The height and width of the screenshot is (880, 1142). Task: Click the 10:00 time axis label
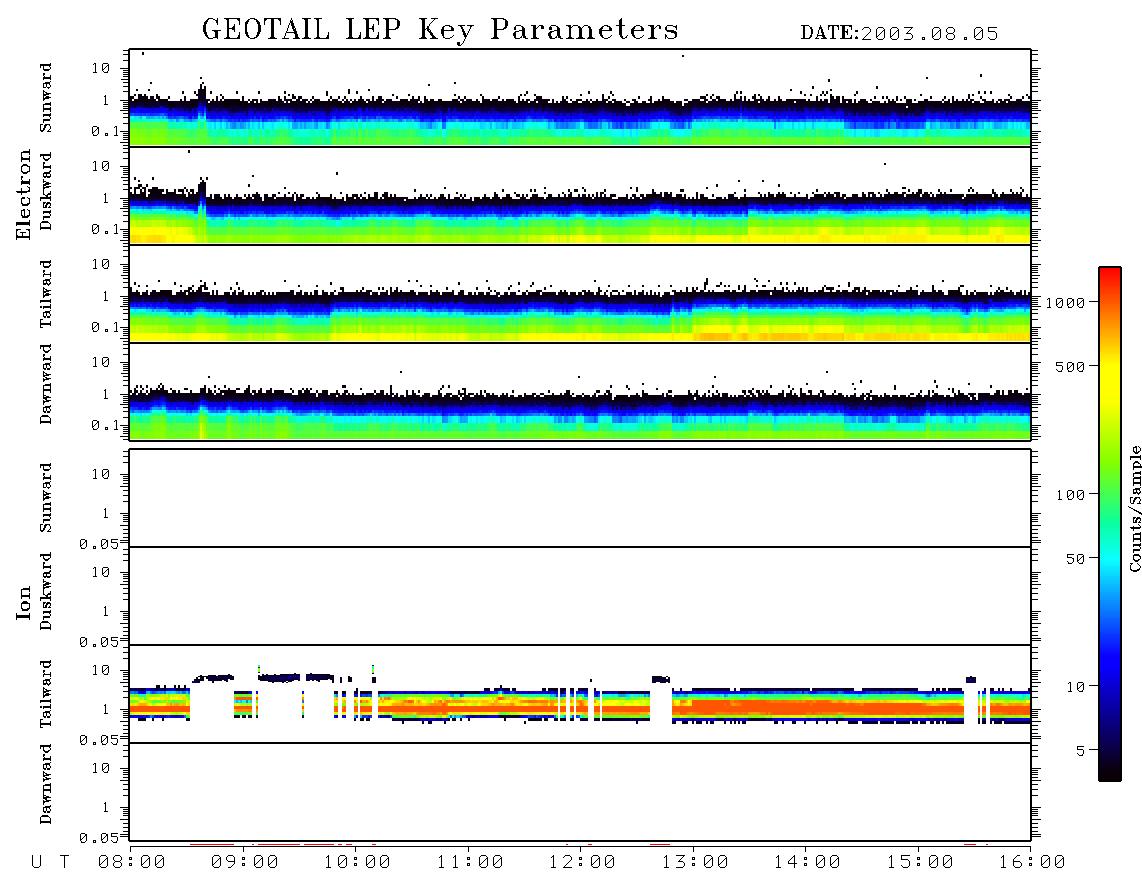[x=357, y=863]
